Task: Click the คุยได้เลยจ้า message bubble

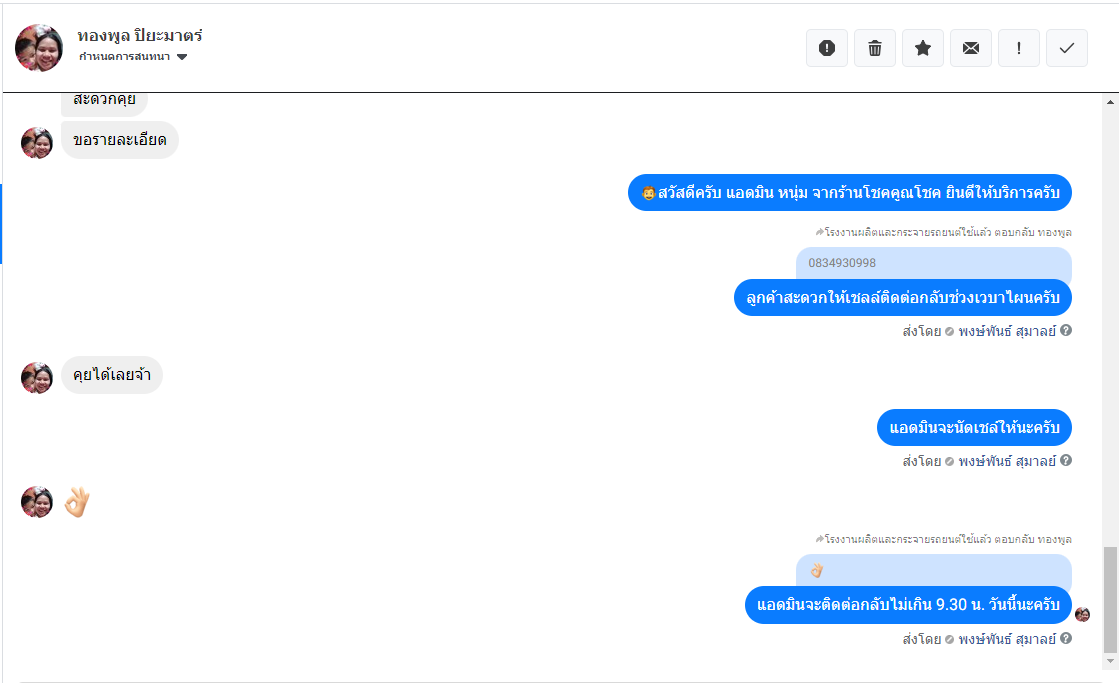Action: pyautogui.click(x=112, y=375)
